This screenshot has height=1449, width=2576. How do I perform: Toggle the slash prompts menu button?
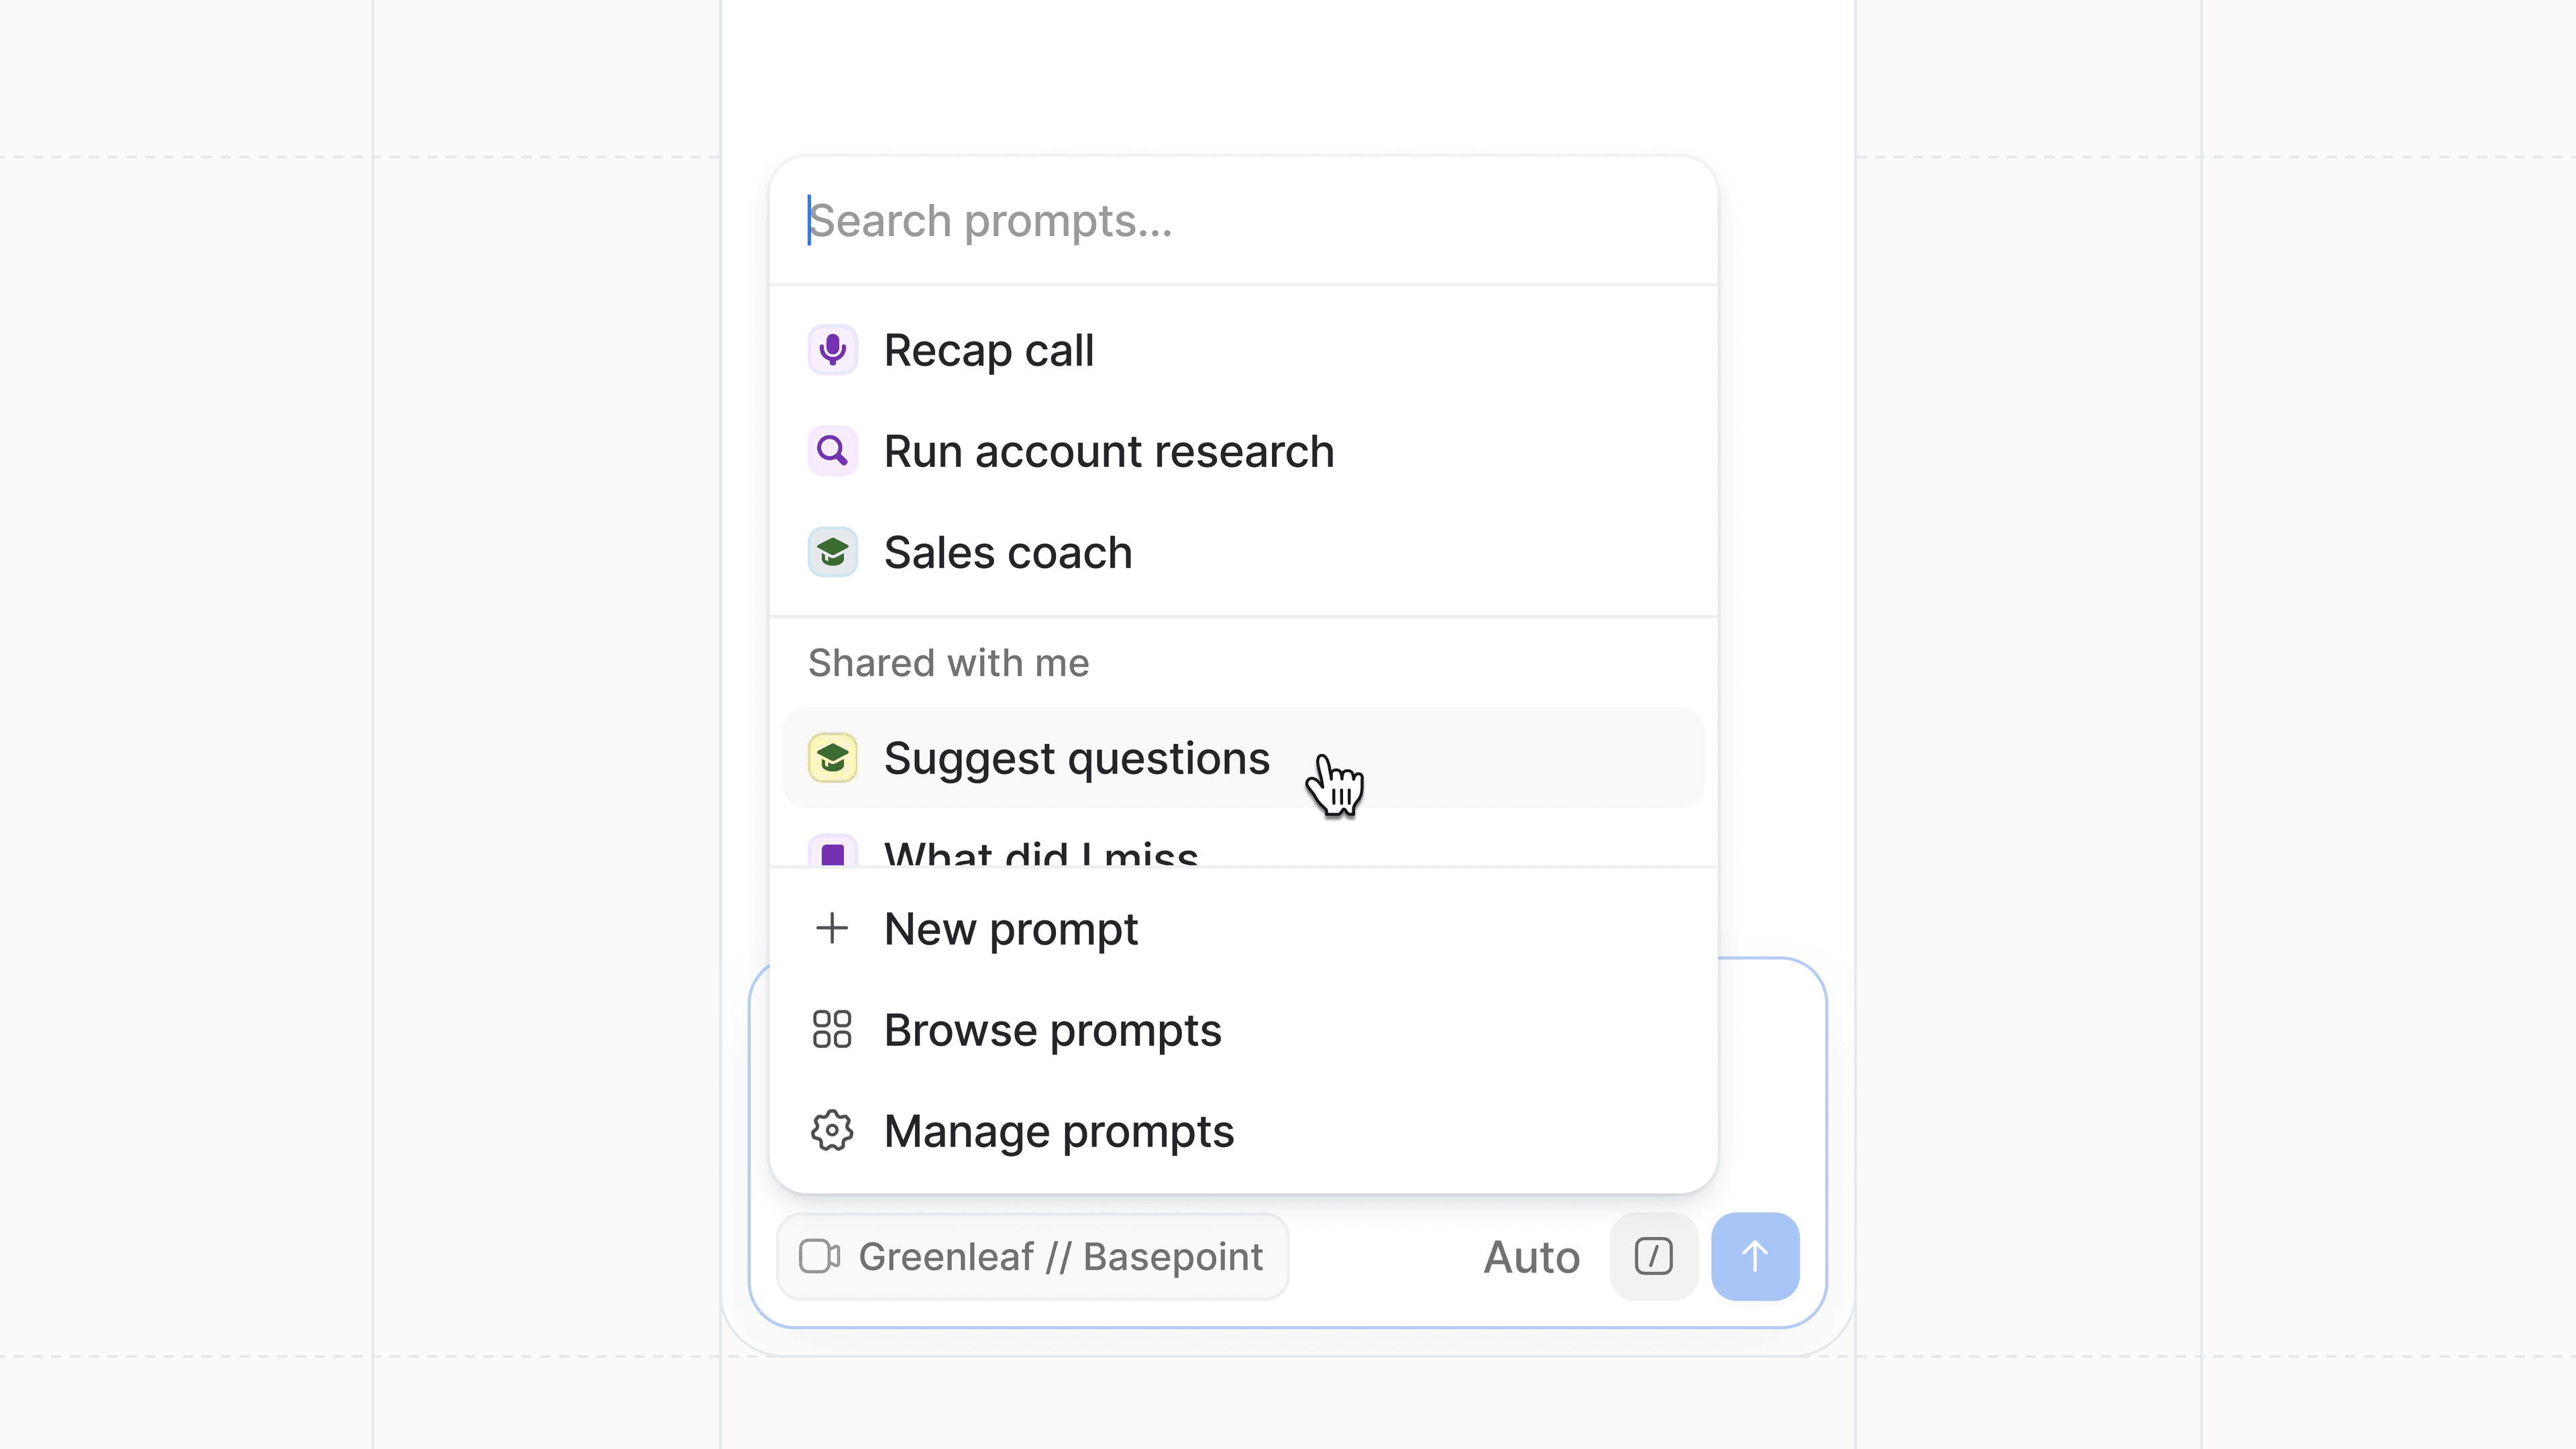coord(1653,1257)
